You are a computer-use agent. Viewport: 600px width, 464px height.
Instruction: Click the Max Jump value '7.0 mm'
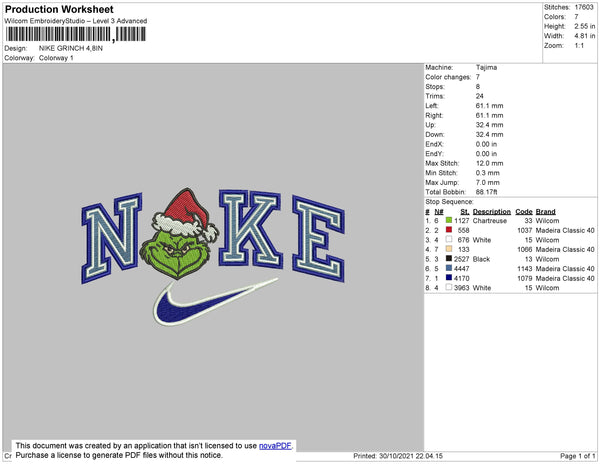coord(488,182)
